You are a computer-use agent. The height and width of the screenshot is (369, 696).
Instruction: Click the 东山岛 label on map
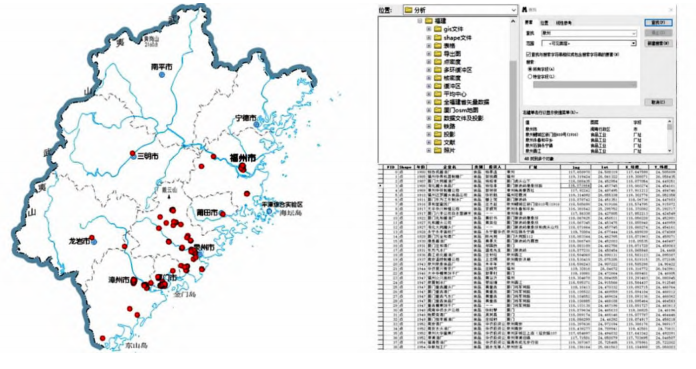(136, 345)
